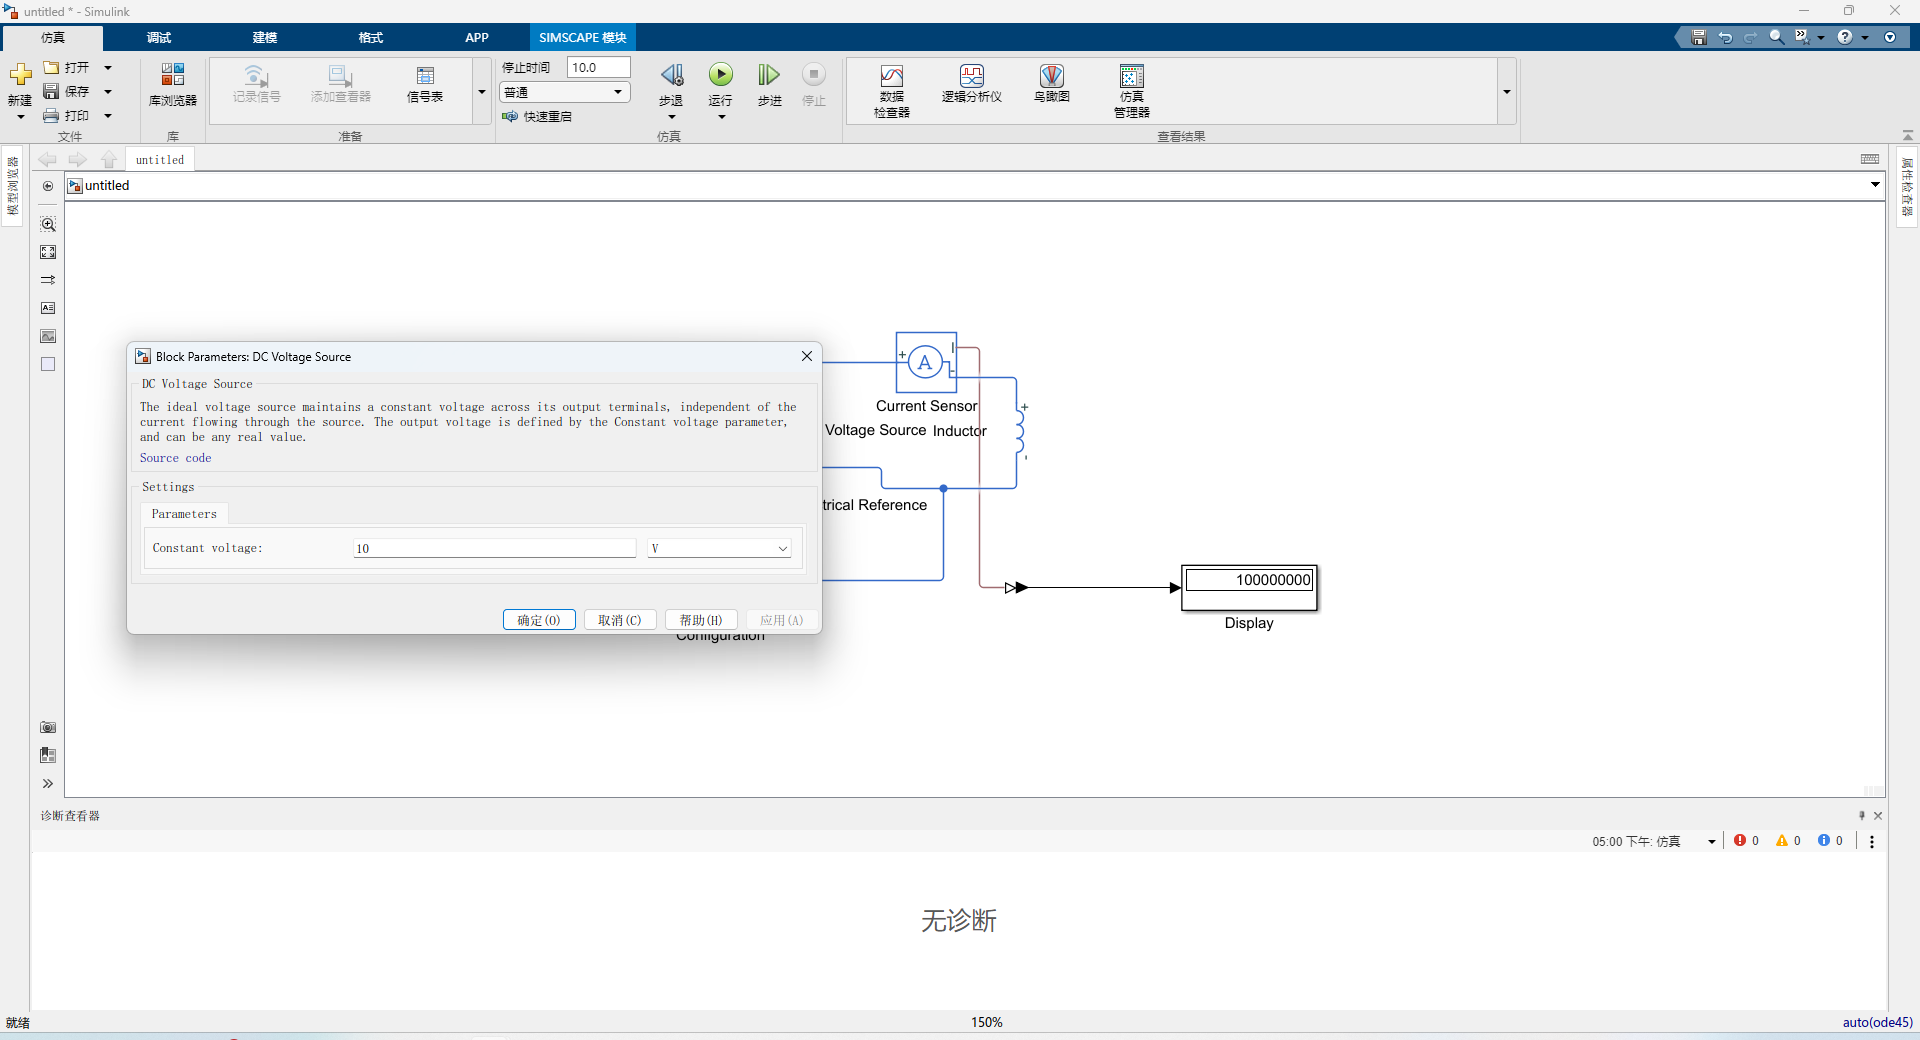
Task: Click the 保存 save button in ribbon
Action: coord(66,91)
